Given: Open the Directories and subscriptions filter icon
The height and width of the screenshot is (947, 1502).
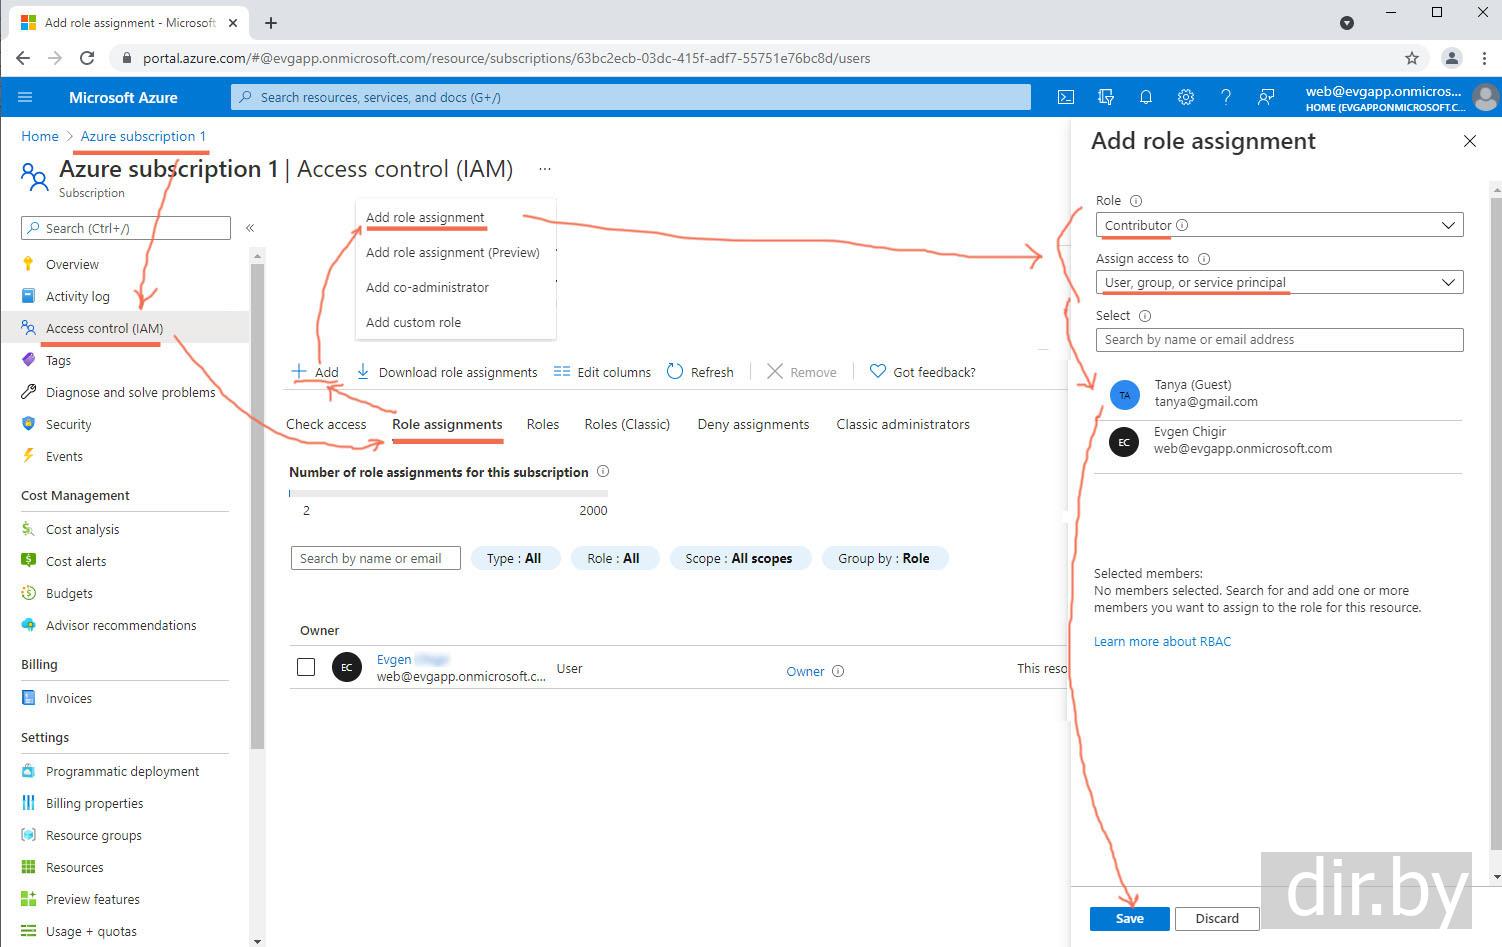Looking at the screenshot, I should (1106, 97).
